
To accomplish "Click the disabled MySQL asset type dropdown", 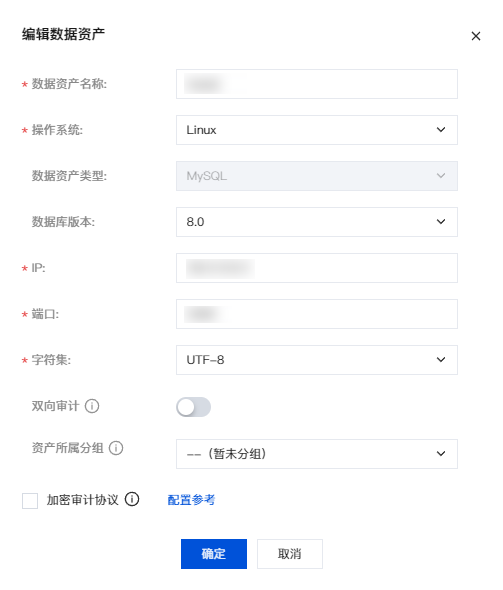I will (x=317, y=176).
